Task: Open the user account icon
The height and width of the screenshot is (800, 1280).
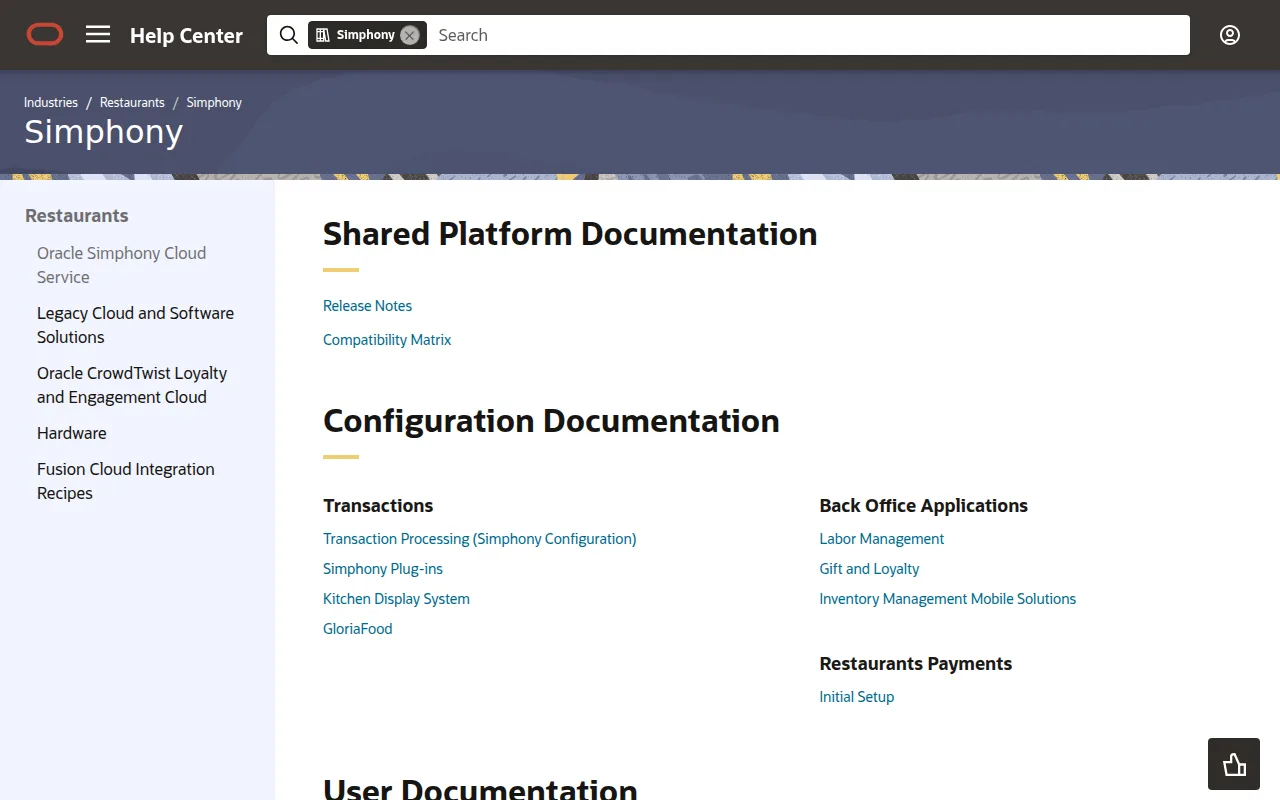Action: click(1229, 35)
